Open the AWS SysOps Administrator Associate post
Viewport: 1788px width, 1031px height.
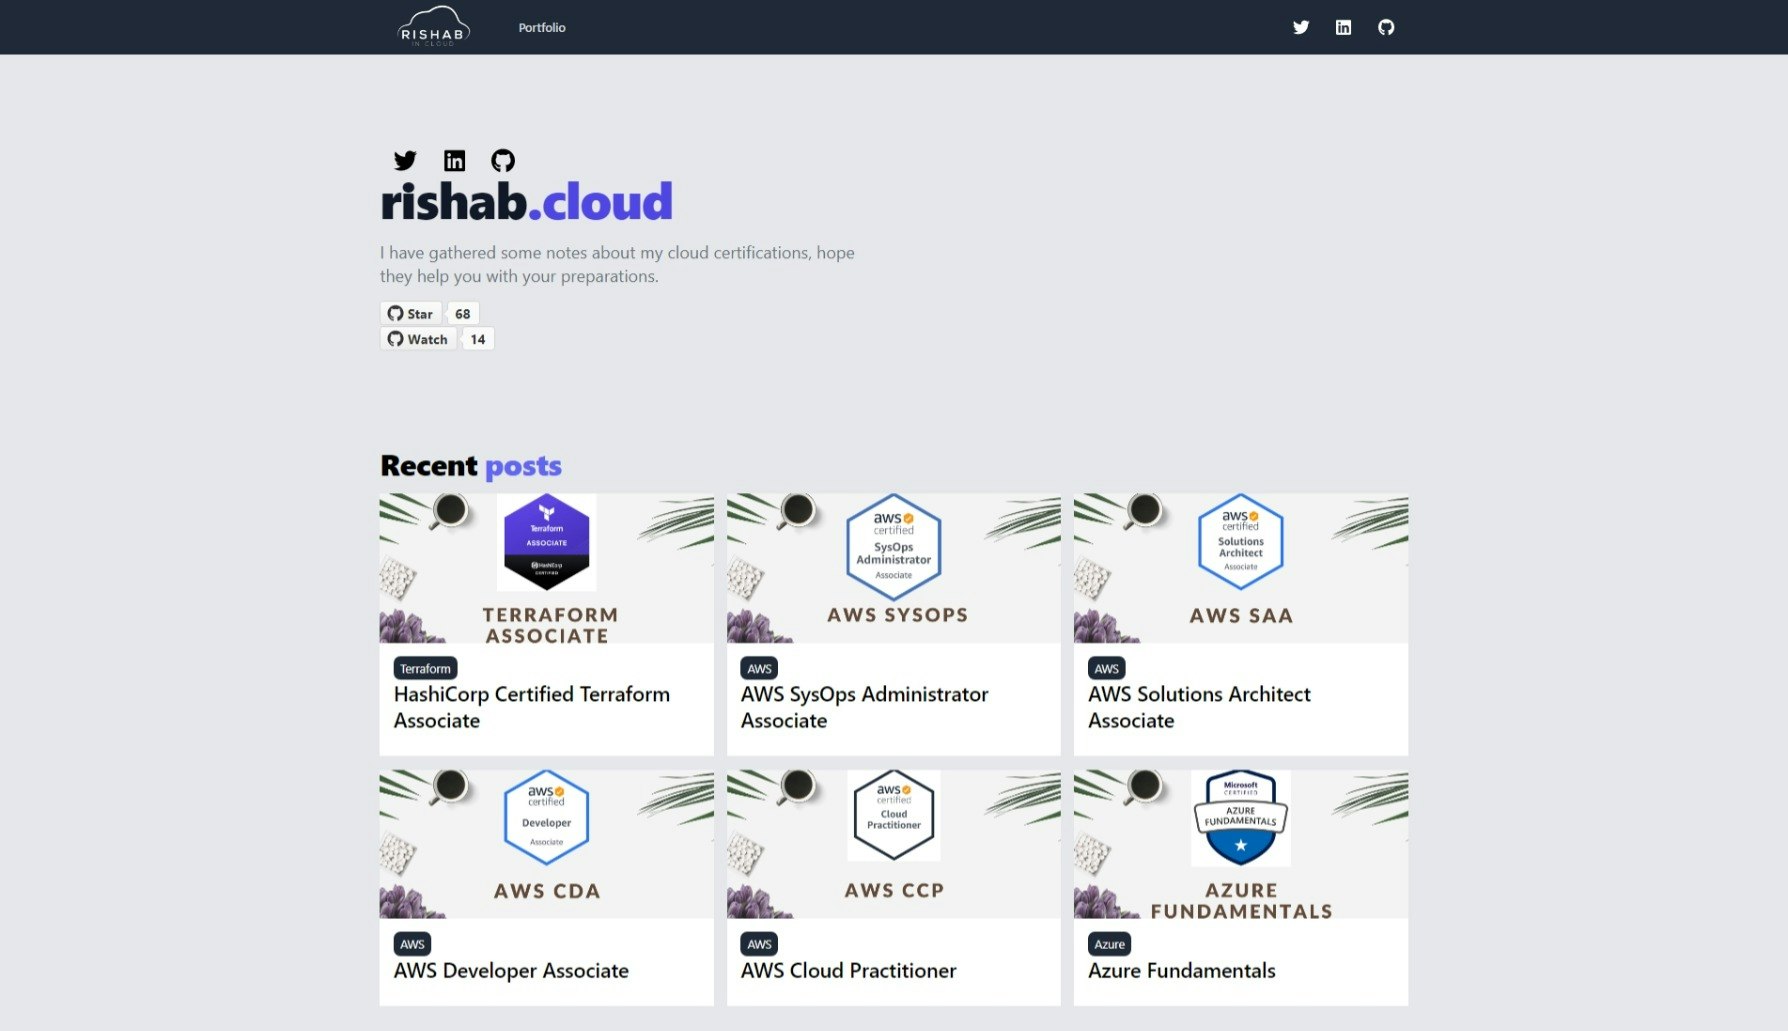[864, 707]
